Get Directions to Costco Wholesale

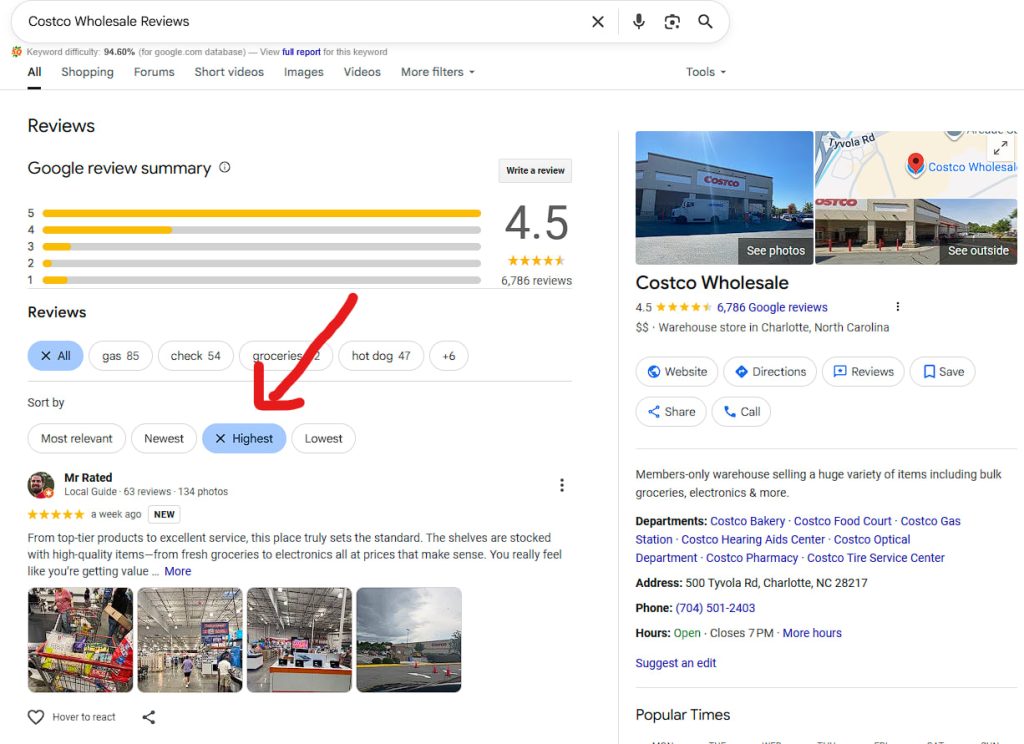(x=770, y=372)
